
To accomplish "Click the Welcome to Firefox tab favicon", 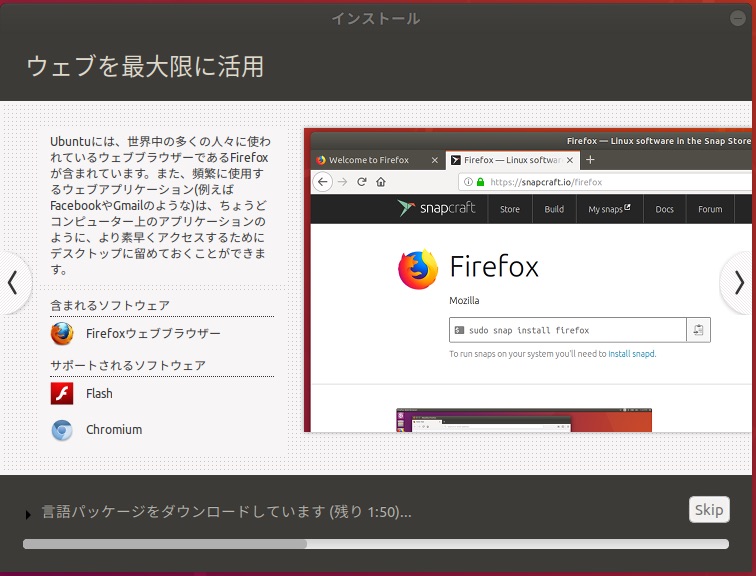I will [x=321, y=160].
